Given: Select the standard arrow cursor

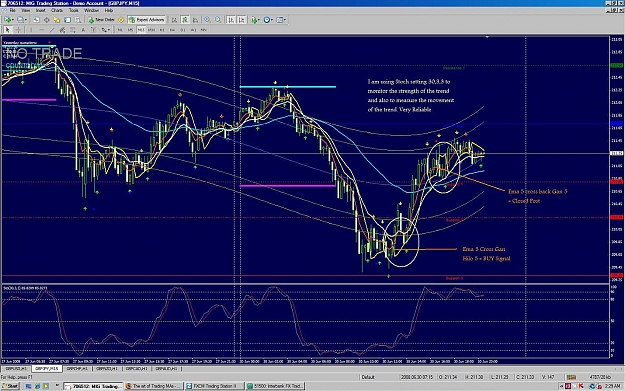Looking at the screenshot, I should [8, 29].
